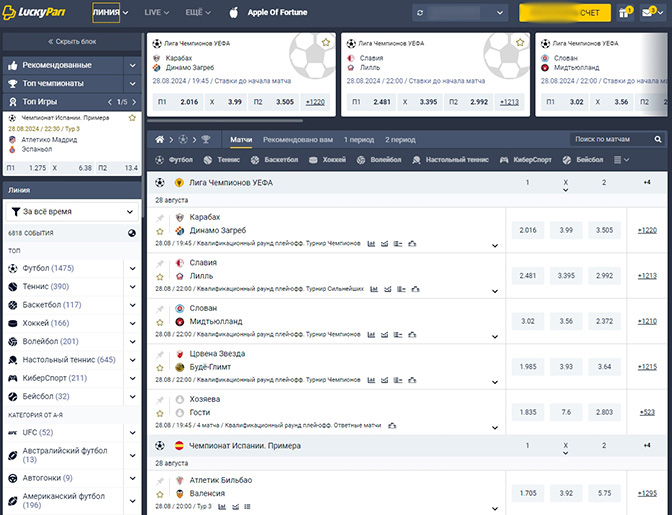Click the yellow СЧЕТ button
The width and height of the screenshot is (672, 515).
pos(564,13)
